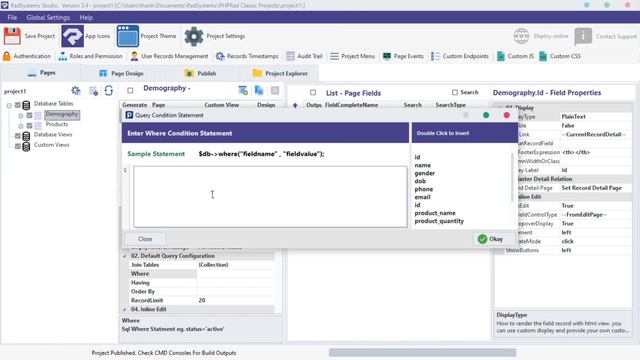Select 'dob' in field insert list
640x360 pixels.
(x=420, y=181)
